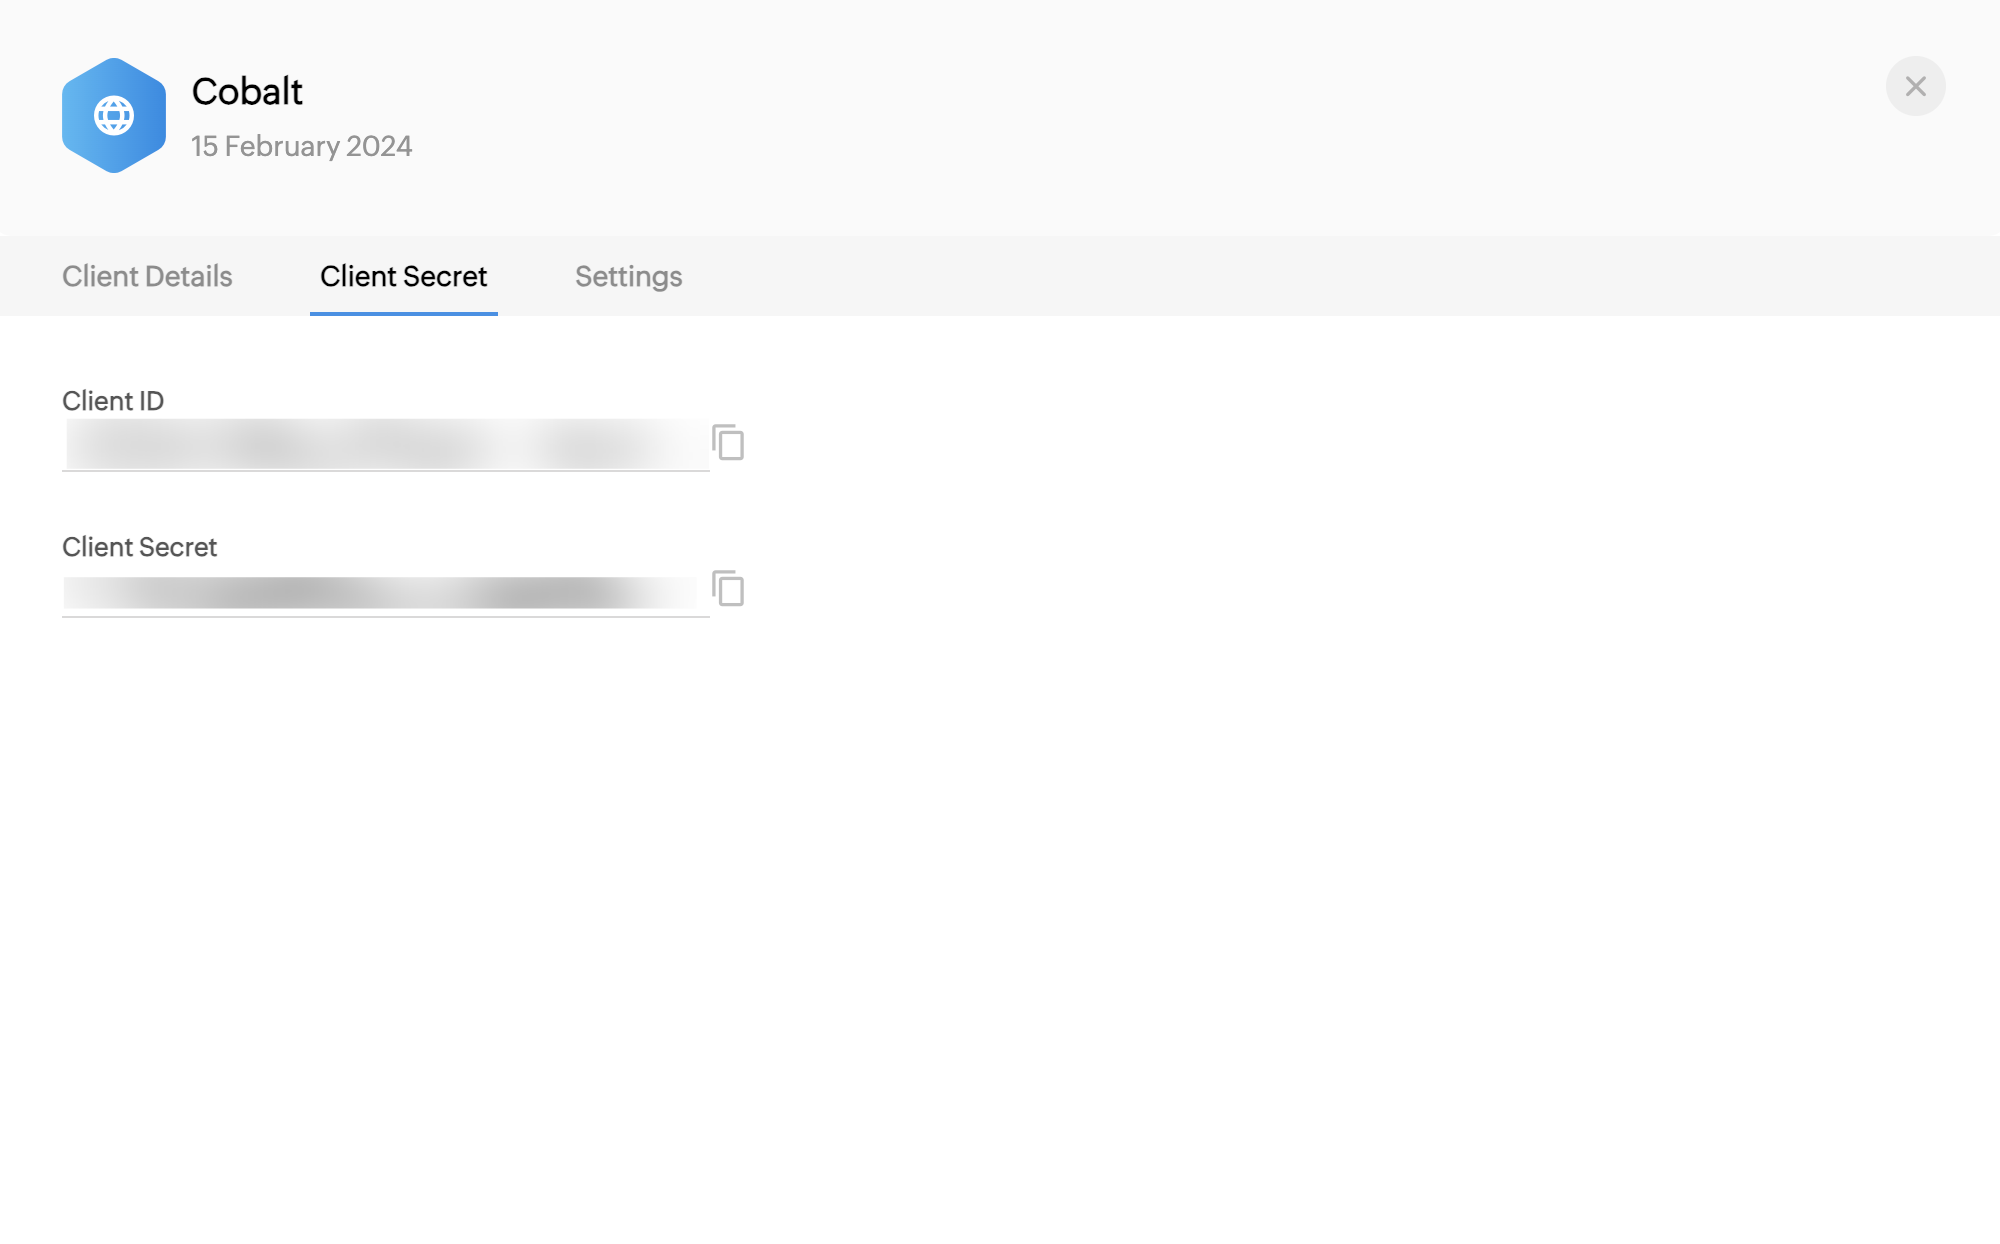Click the Cobalt application title
This screenshot has width=2000, height=1244.
[x=247, y=91]
